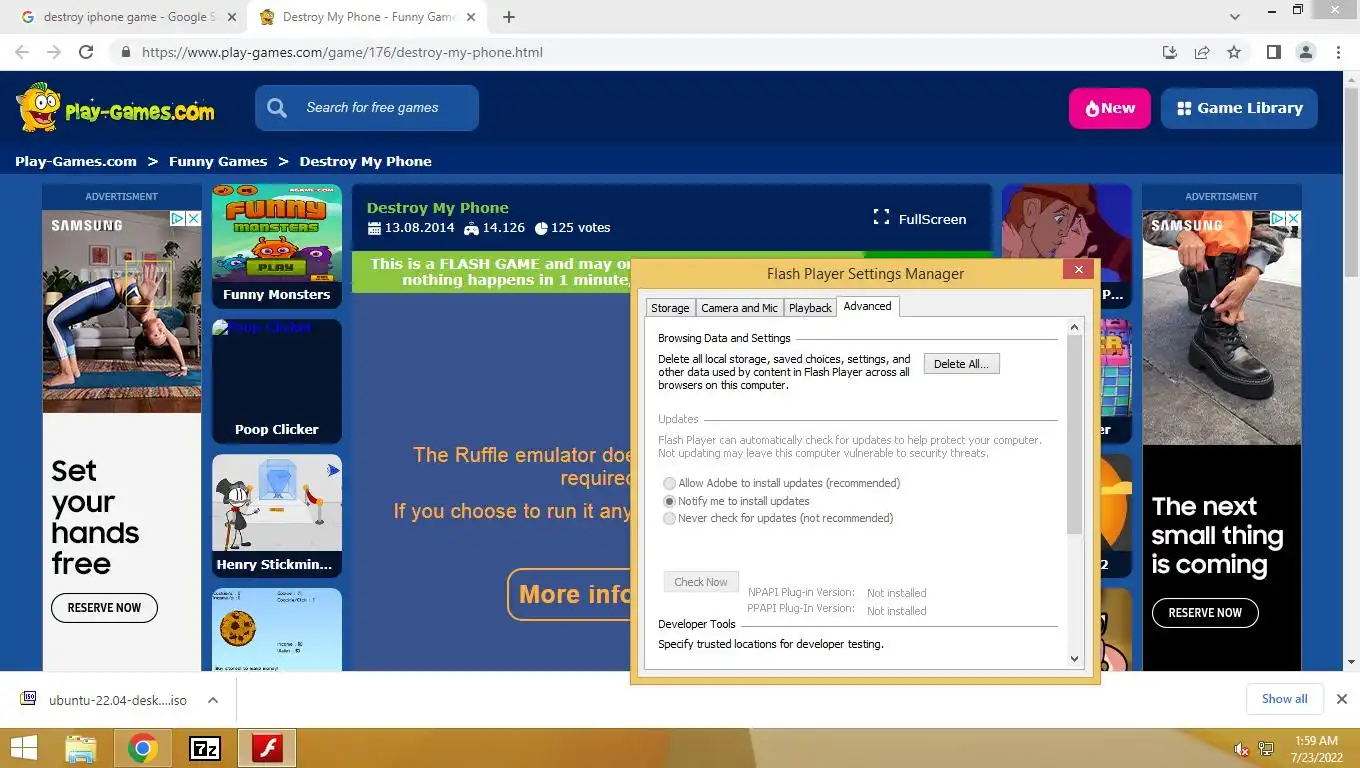Switch to the Storage tab
This screenshot has width=1360, height=768.
(670, 308)
